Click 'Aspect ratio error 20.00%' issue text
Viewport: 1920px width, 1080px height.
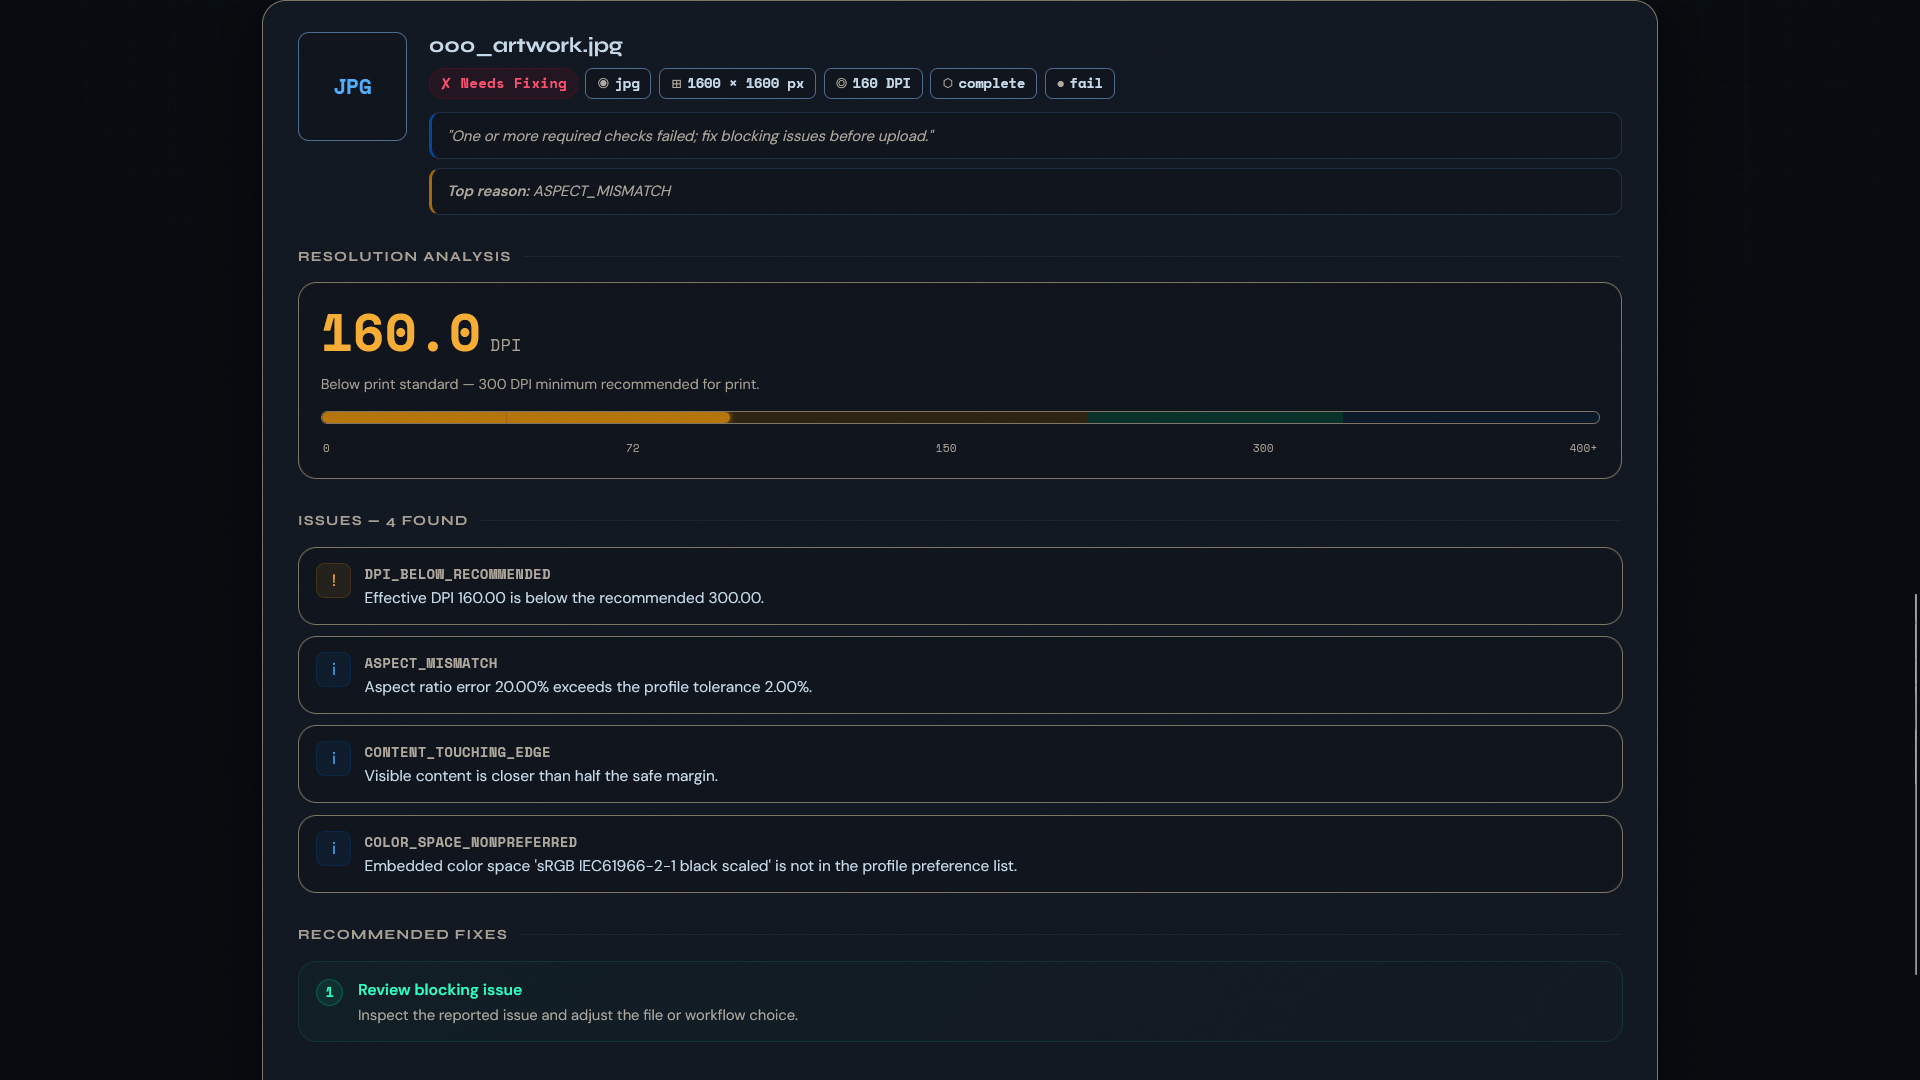(588, 687)
